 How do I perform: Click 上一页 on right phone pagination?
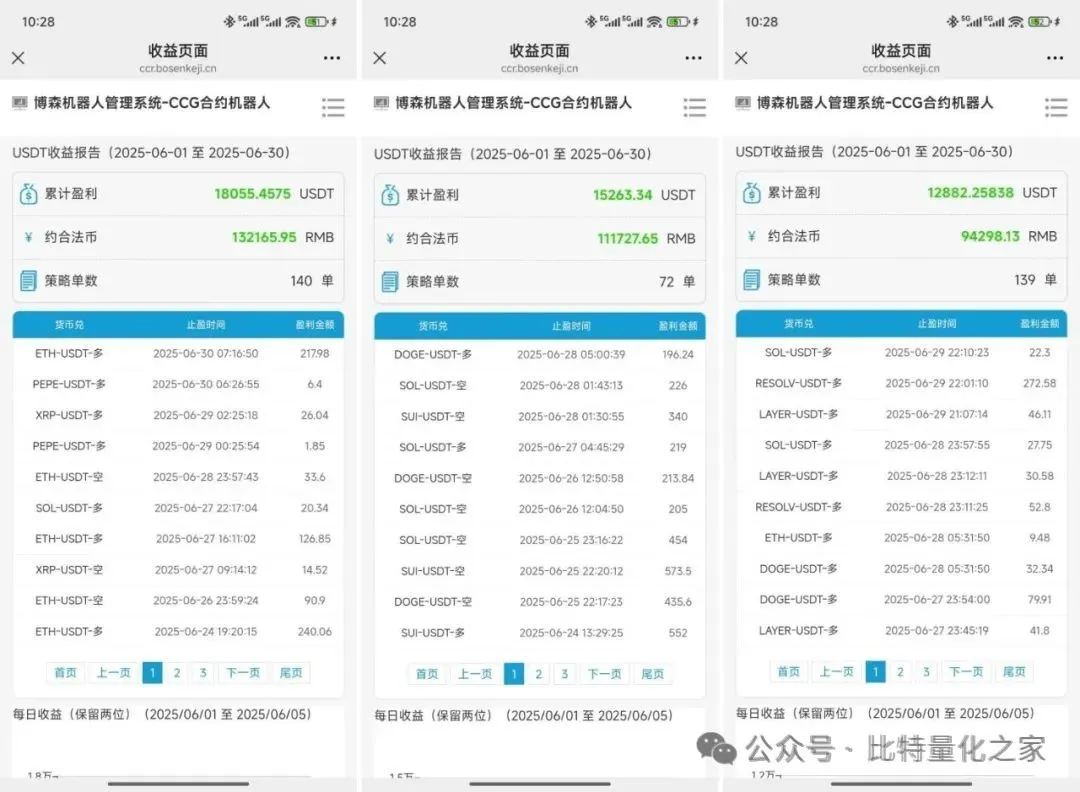point(836,671)
